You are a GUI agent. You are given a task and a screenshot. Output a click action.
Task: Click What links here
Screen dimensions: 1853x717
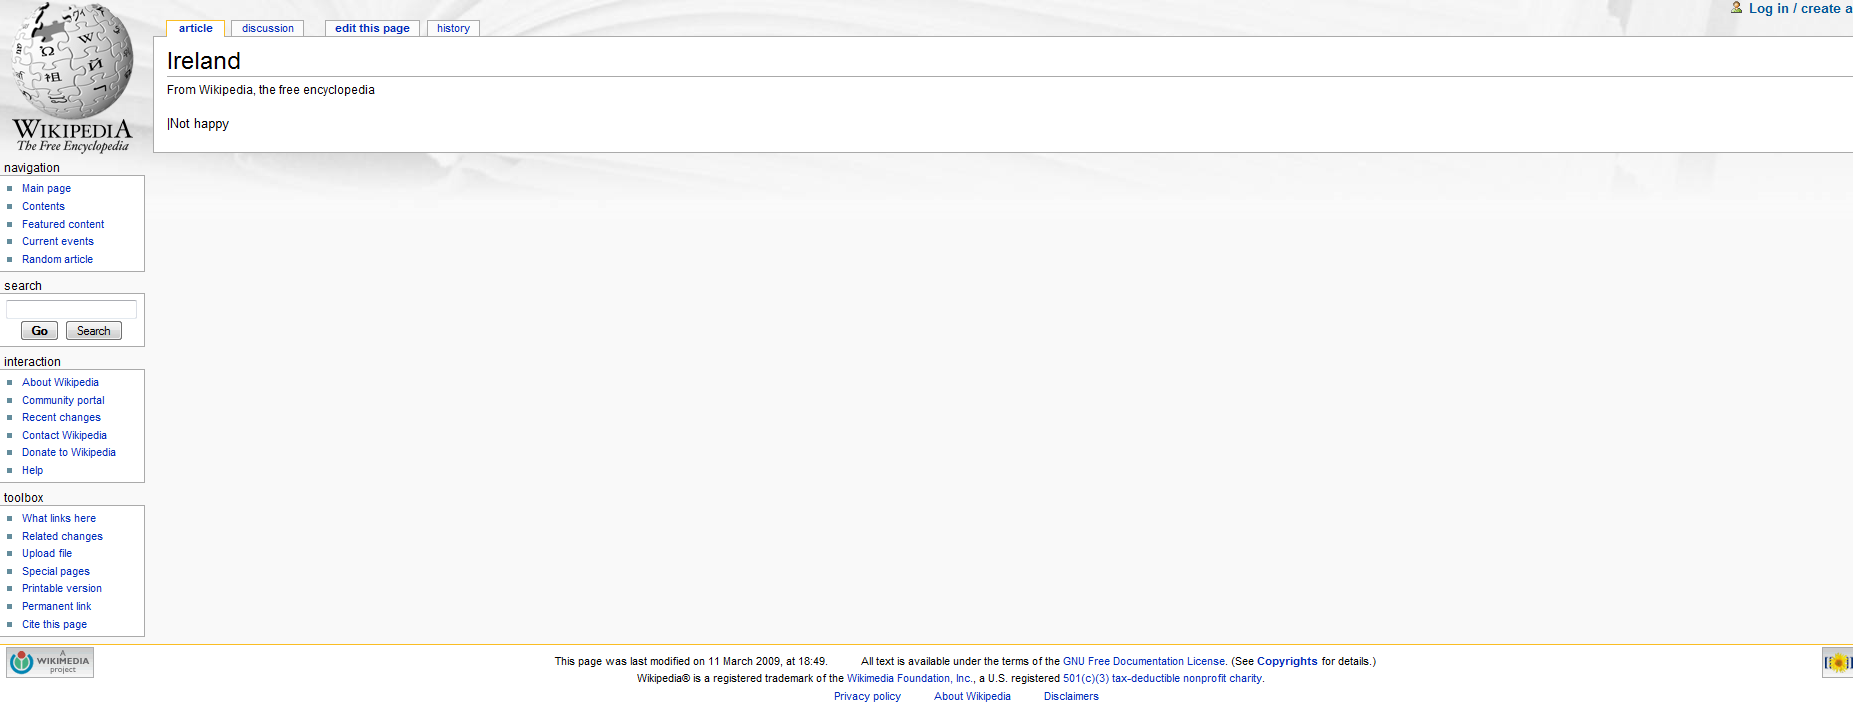[x=59, y=518]
